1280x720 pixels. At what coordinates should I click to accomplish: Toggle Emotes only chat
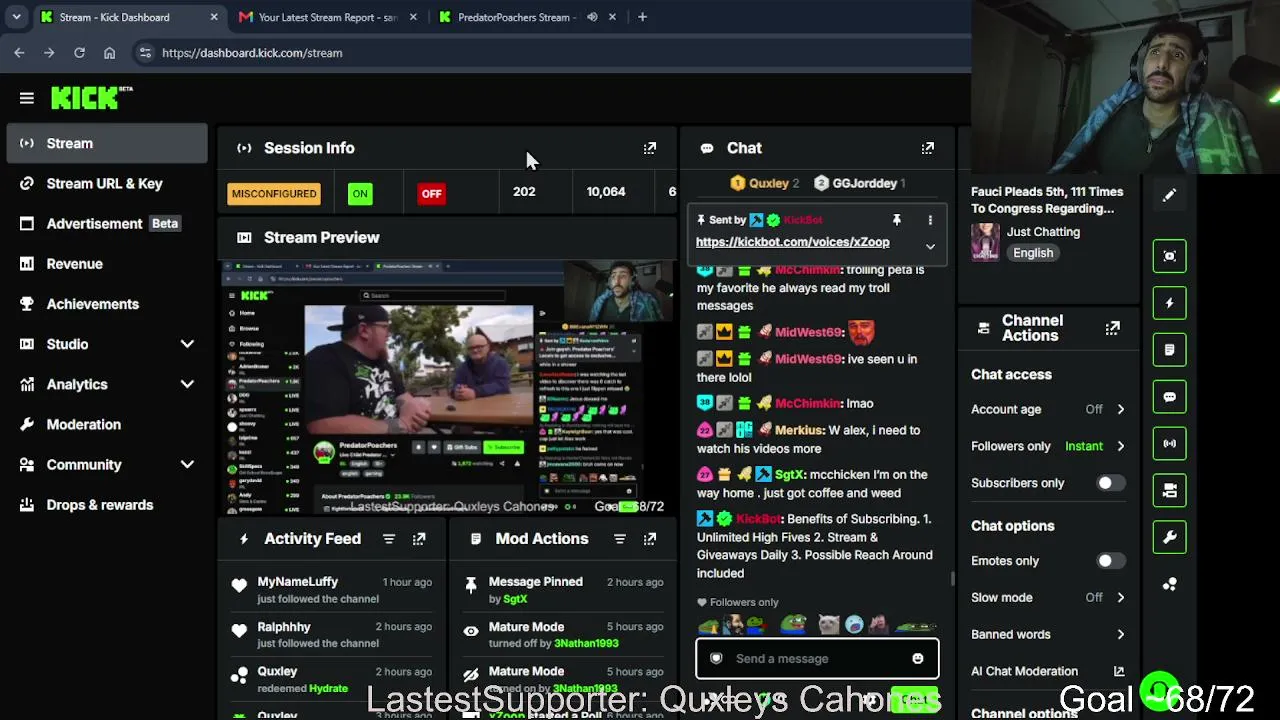(1110, 561)
